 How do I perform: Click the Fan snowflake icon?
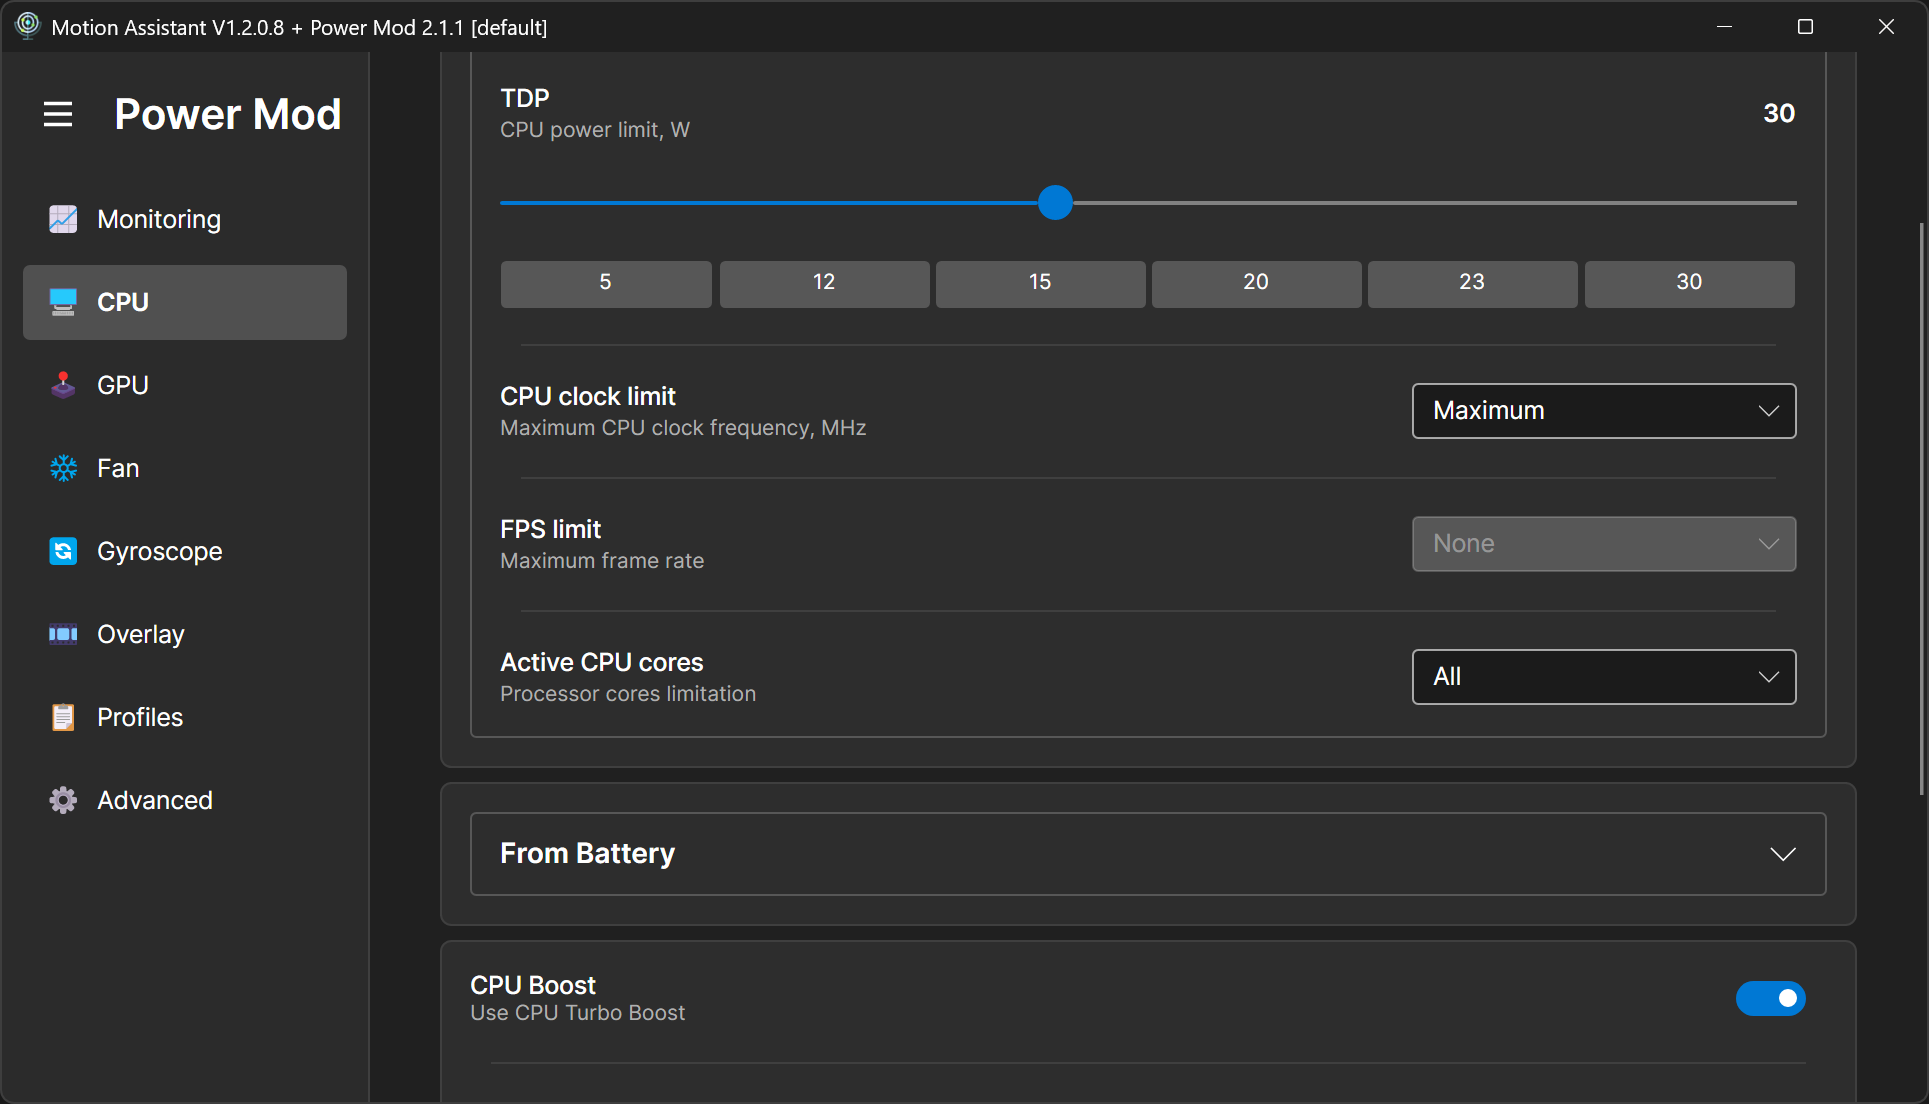point(63,468)
